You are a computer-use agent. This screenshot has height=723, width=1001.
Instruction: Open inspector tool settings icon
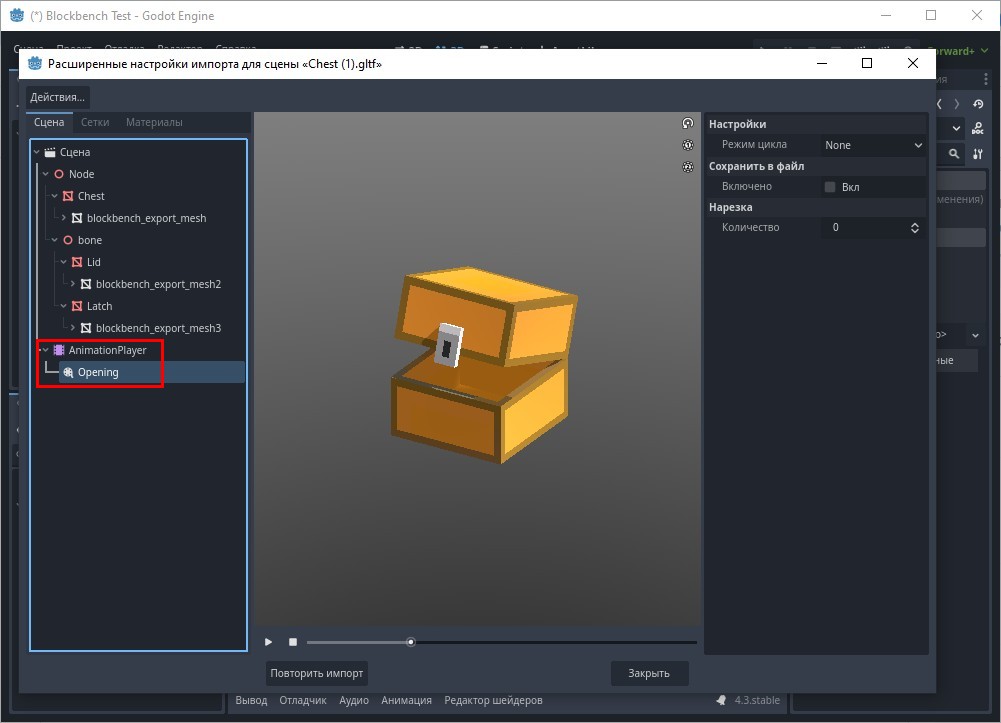point(977,154)
